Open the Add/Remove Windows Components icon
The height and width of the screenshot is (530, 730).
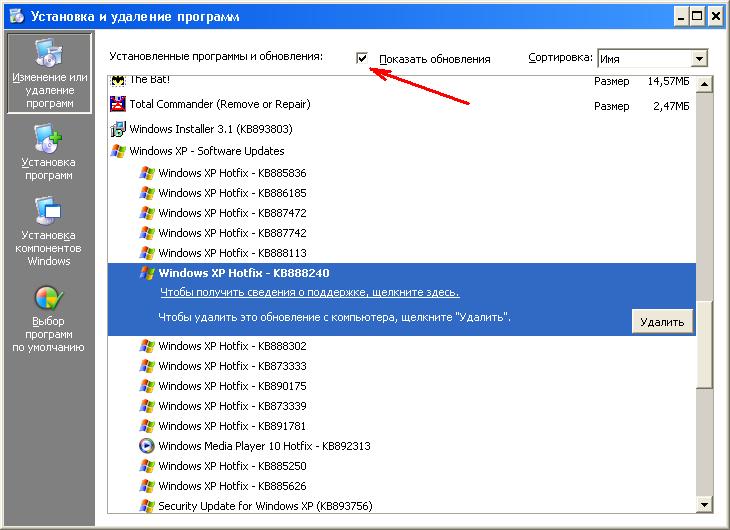coord(47,211)
